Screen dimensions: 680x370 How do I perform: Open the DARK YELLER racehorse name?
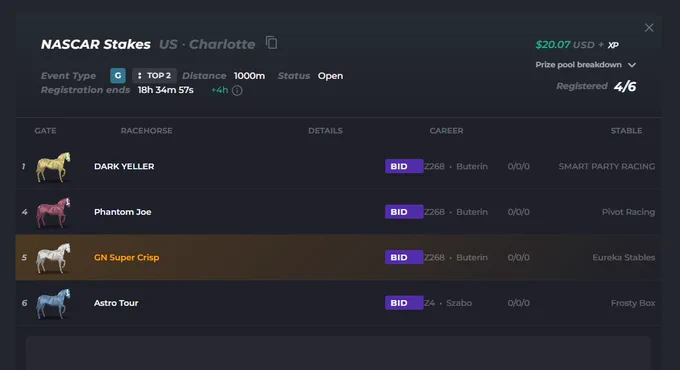tap(124, 166)
